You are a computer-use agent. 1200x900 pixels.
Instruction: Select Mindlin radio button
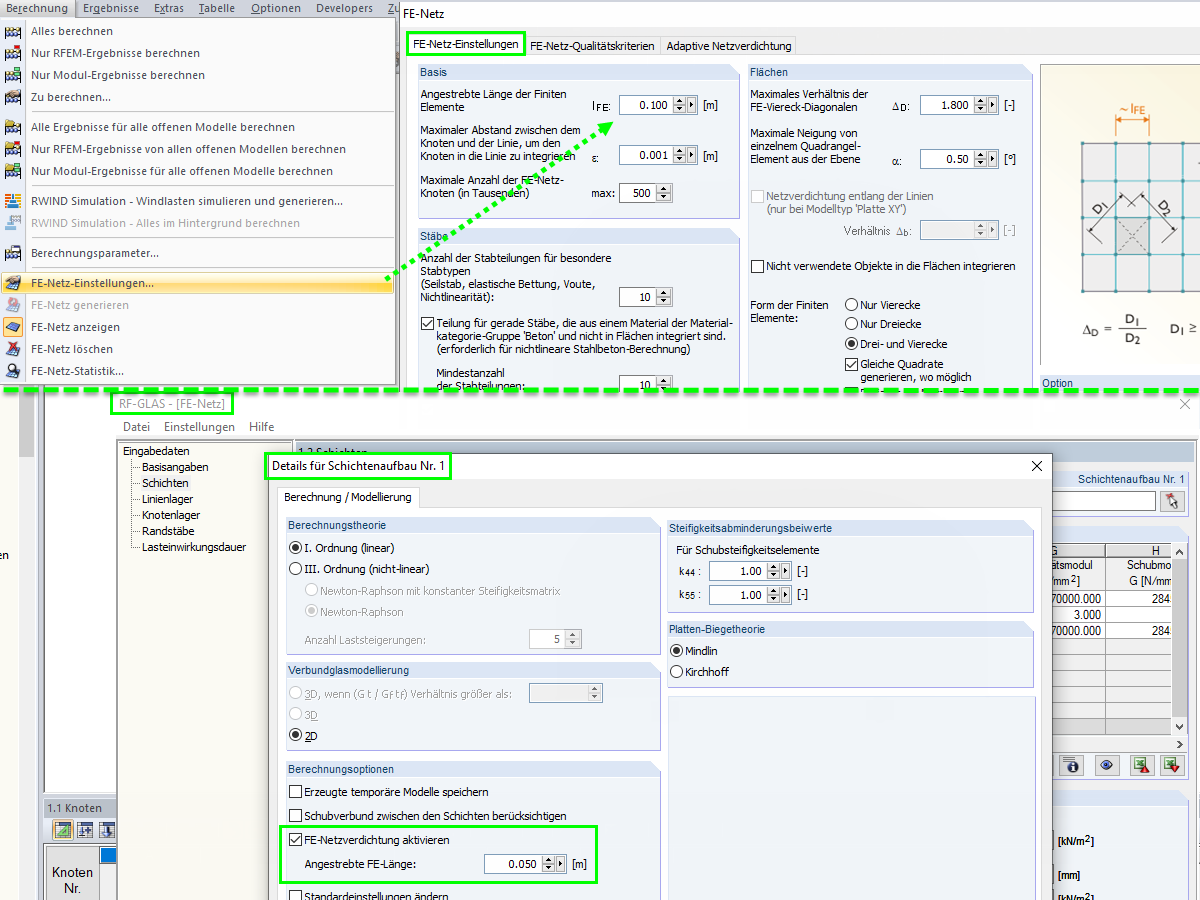676,651
